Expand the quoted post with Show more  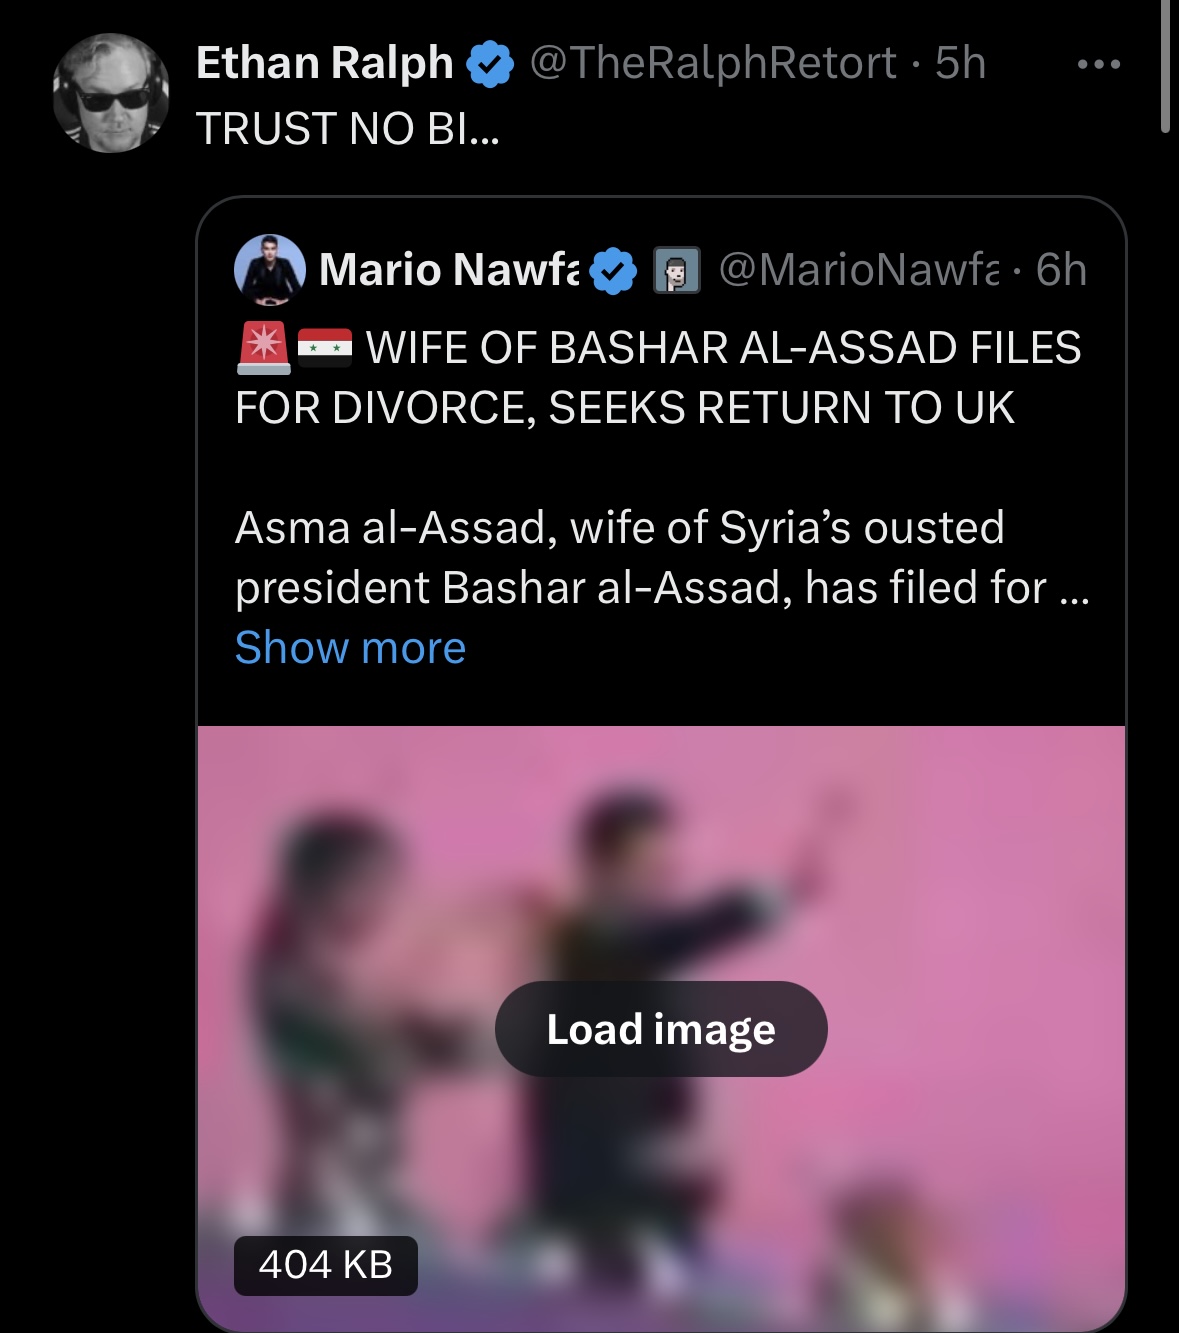[x=350, y=648]
